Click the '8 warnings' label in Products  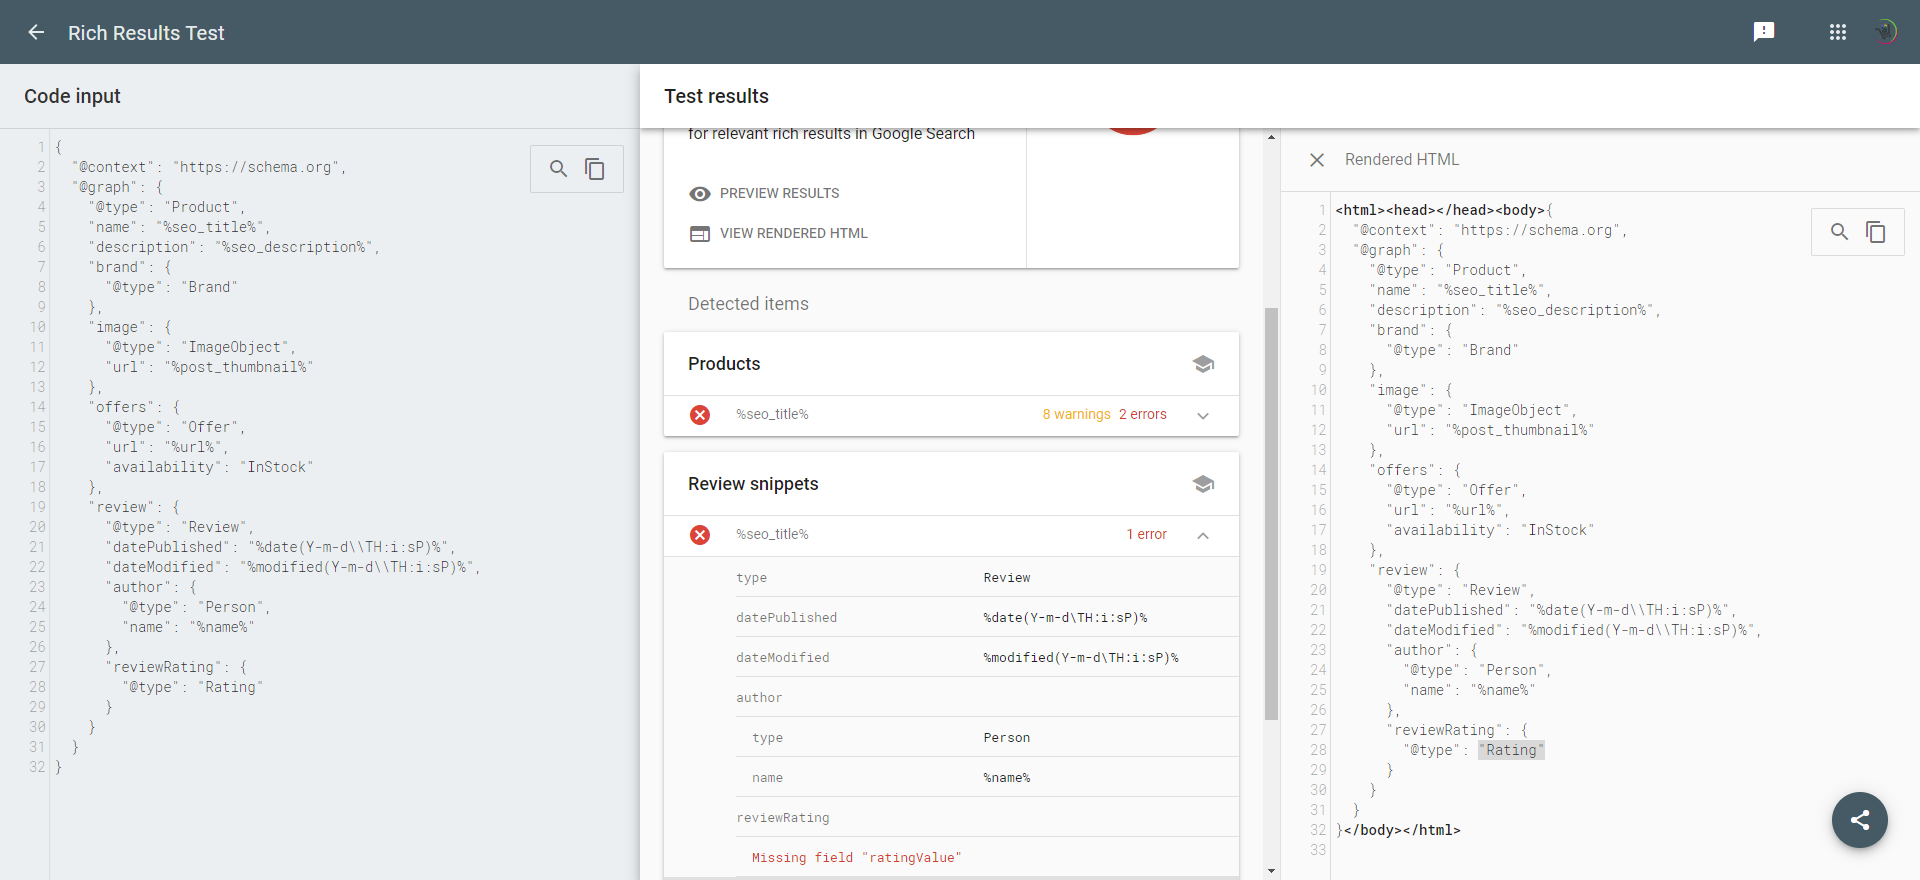point(1076,414)
